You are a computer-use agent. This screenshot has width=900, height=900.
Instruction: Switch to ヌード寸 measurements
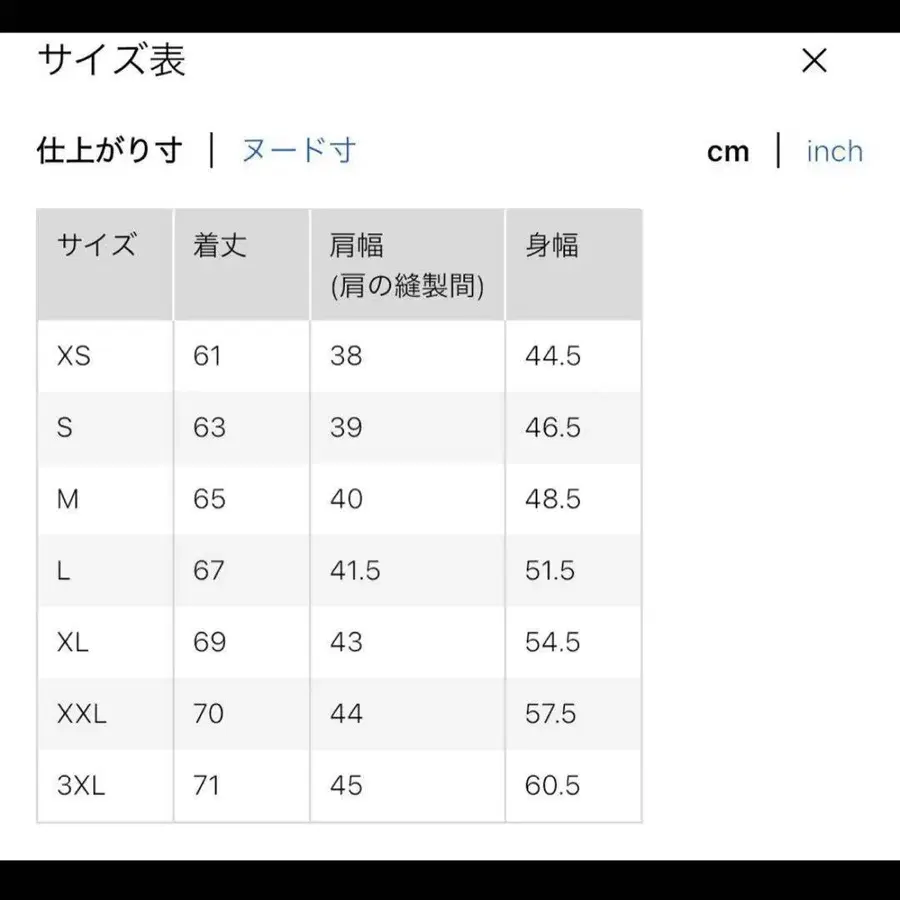297,150
